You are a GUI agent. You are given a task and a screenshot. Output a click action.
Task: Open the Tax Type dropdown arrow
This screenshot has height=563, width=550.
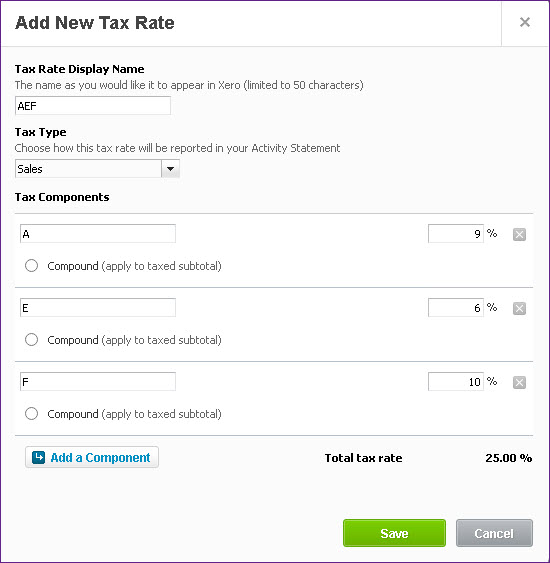pyautogui.click(x=171, y=169)
